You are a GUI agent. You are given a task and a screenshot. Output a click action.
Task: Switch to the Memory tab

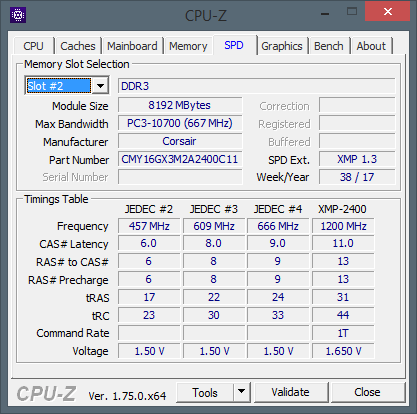188,46
